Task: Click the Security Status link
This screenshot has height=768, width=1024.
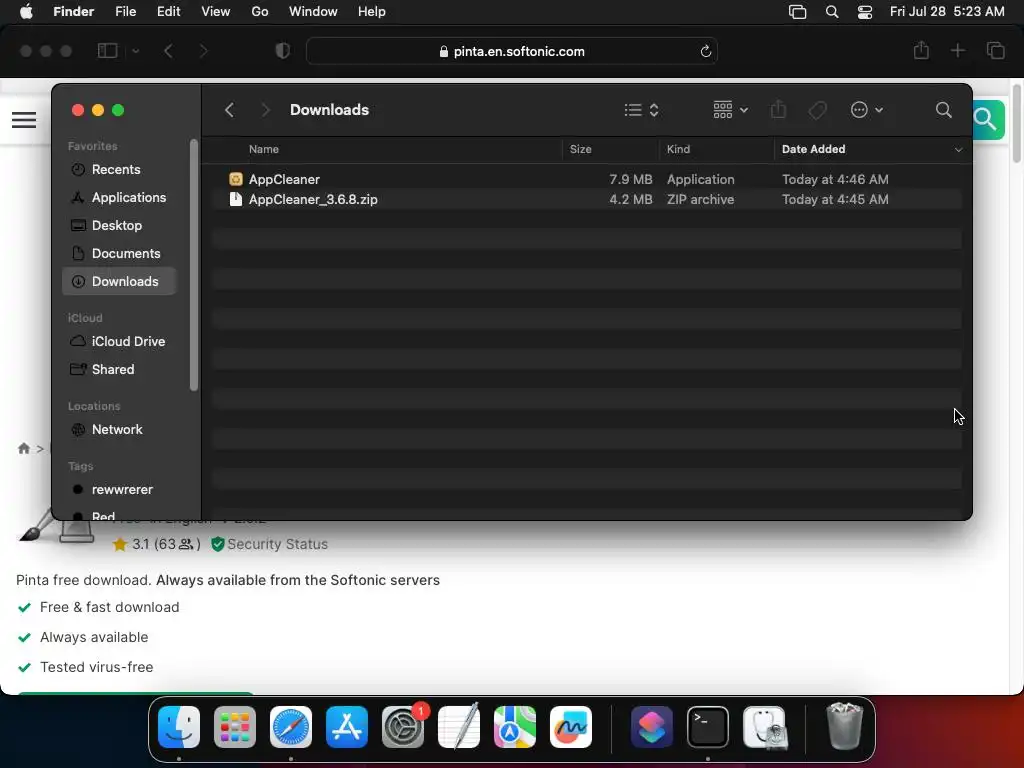Action: coord(277,544)
